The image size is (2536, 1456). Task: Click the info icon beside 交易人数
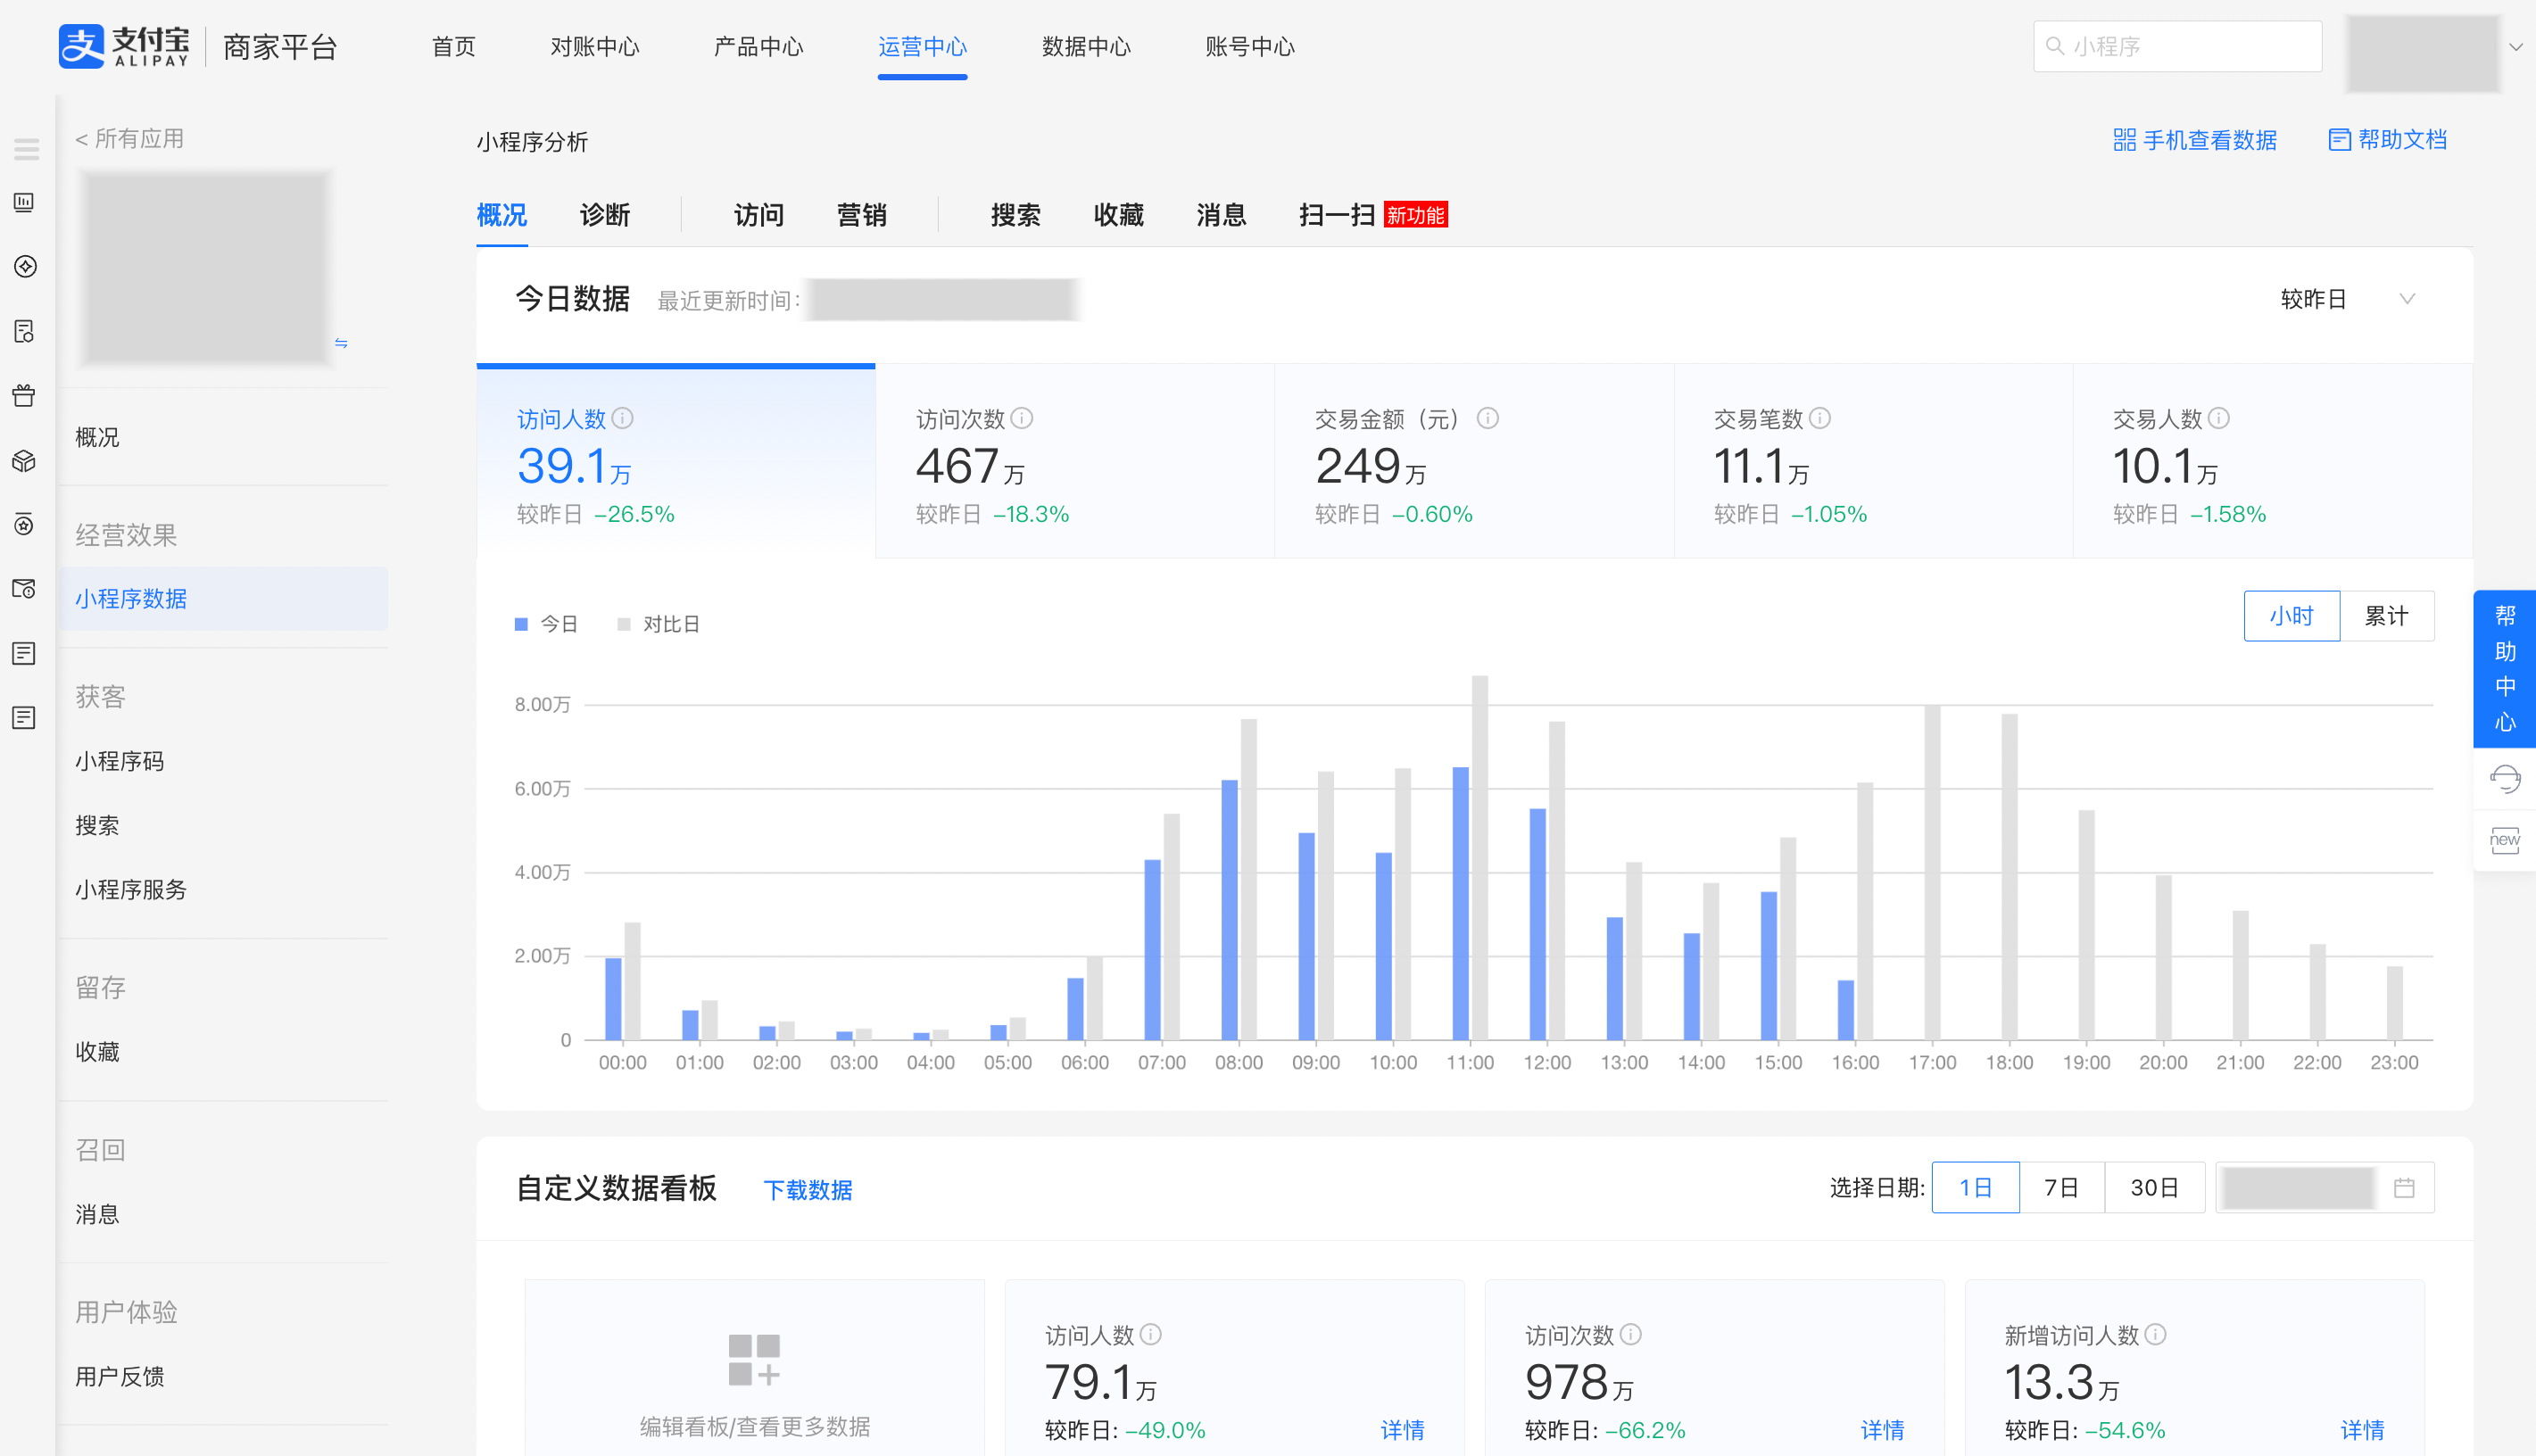(2219, 418)
